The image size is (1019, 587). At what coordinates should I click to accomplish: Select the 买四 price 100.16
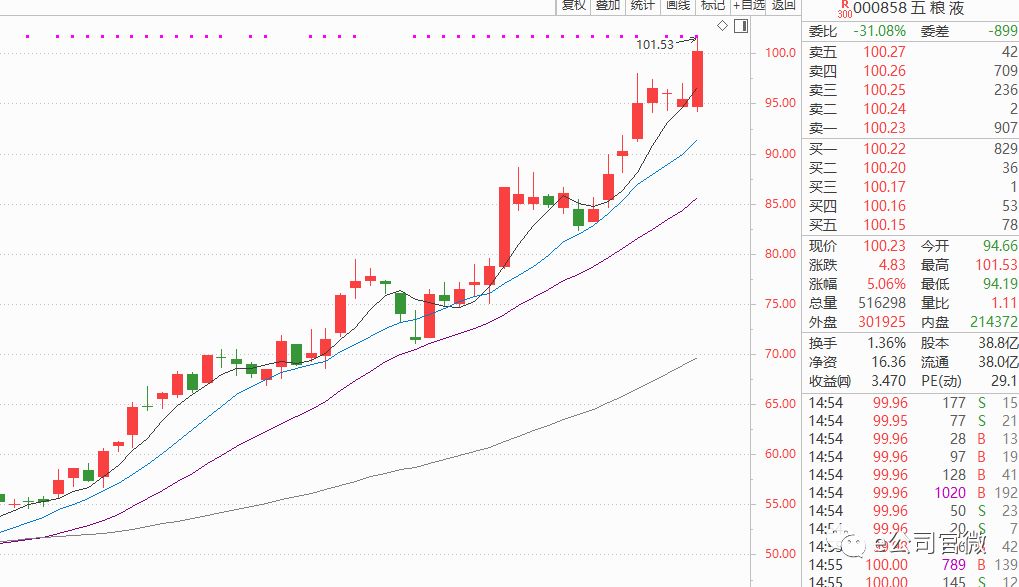[884, 206]
